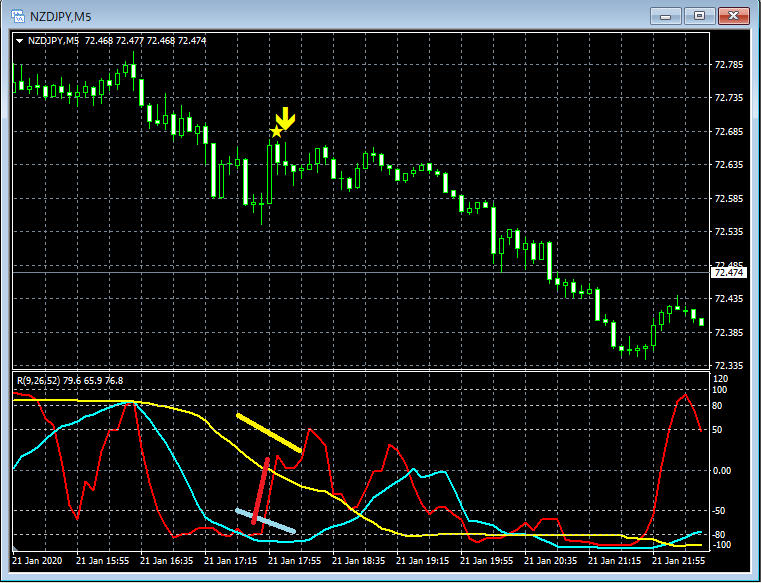Click the 72.785 price scale label

(x=729, y=65)
